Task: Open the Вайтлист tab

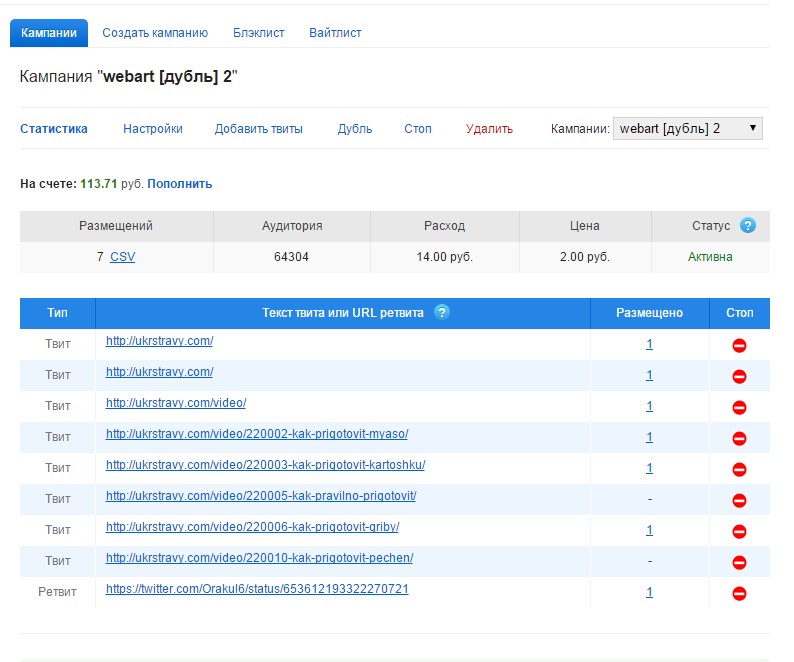Action: [x=335, y=33]
